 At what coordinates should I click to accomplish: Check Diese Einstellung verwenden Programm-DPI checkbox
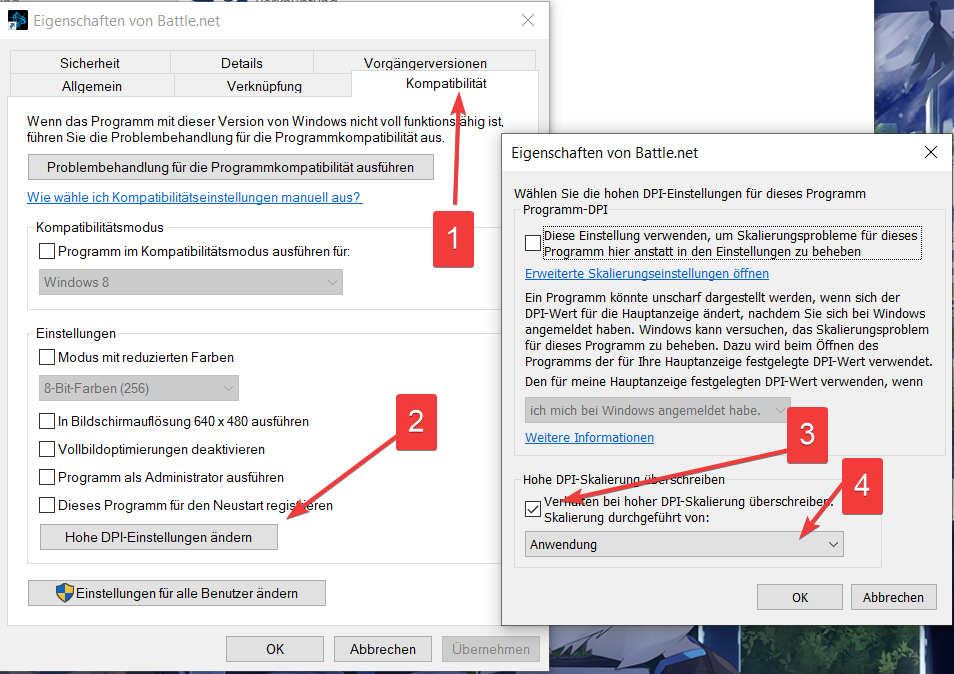tap(533, 243)
